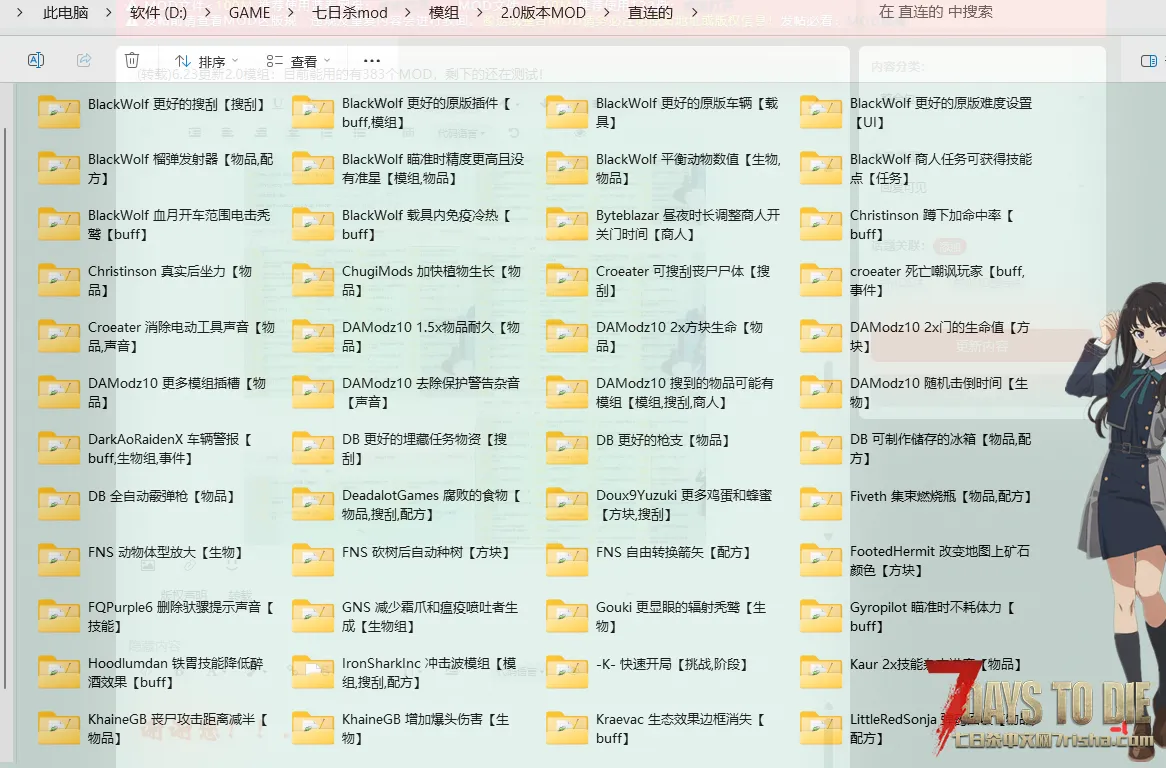
Task: Select the croeater 死亡嘲讽玩家 folder icon
Action: coord(821,280)
